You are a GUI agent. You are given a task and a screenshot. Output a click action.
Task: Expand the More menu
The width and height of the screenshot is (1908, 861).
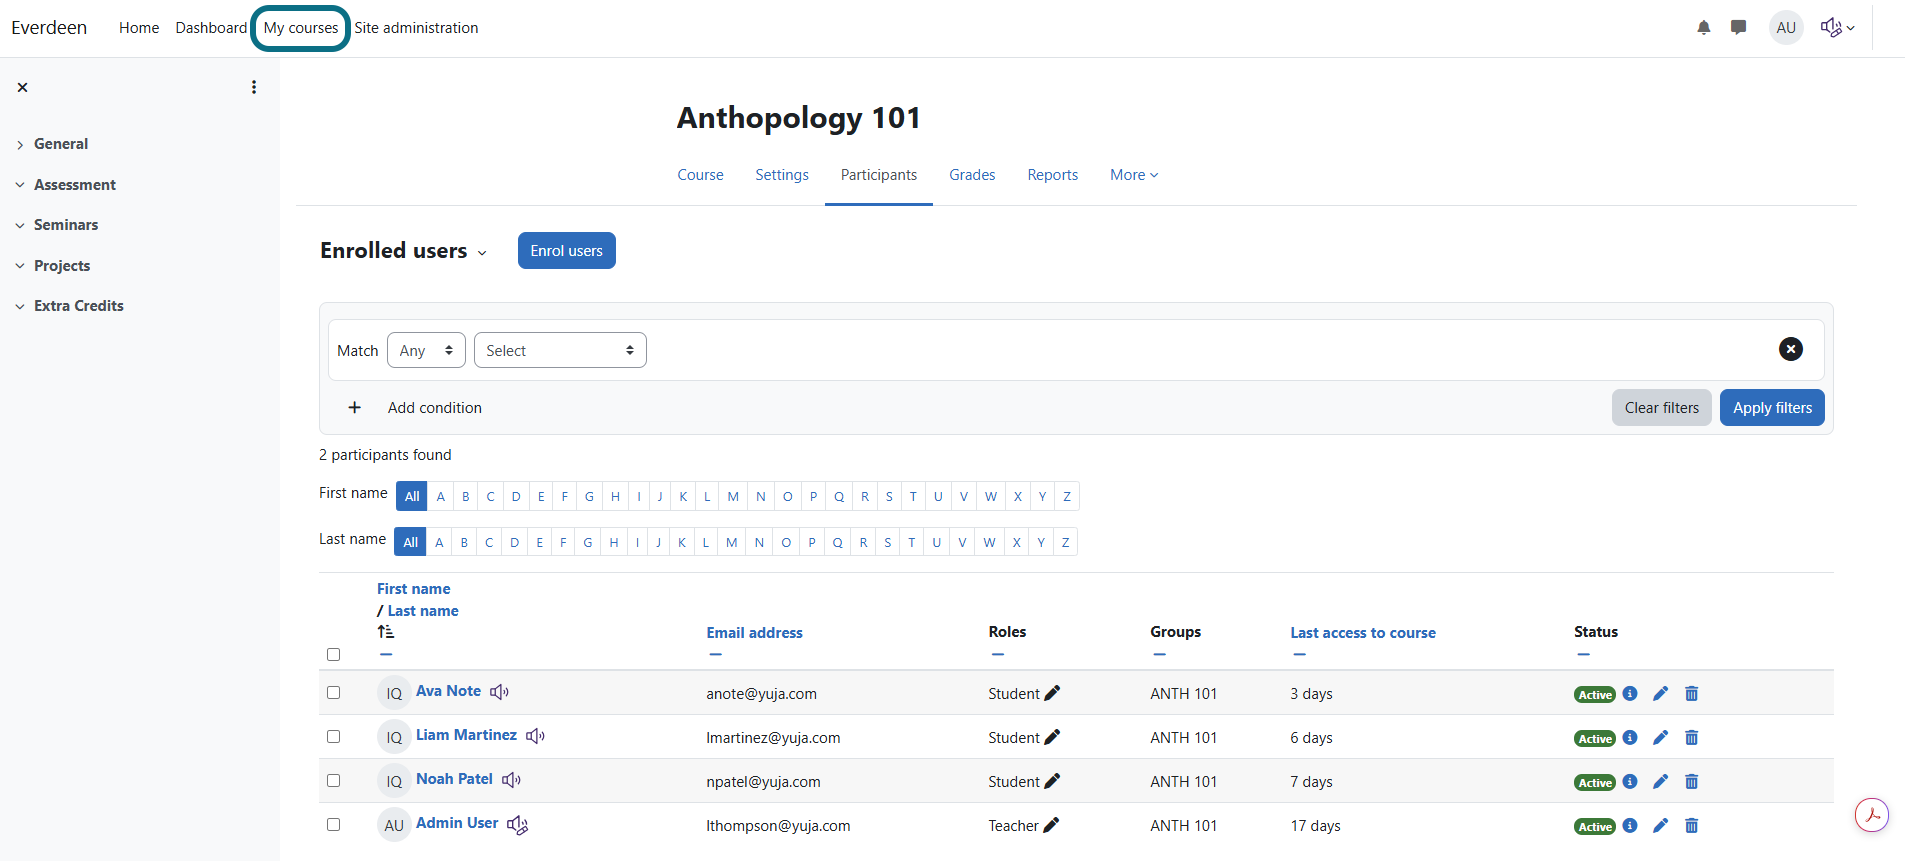[x=1134, y=175]
